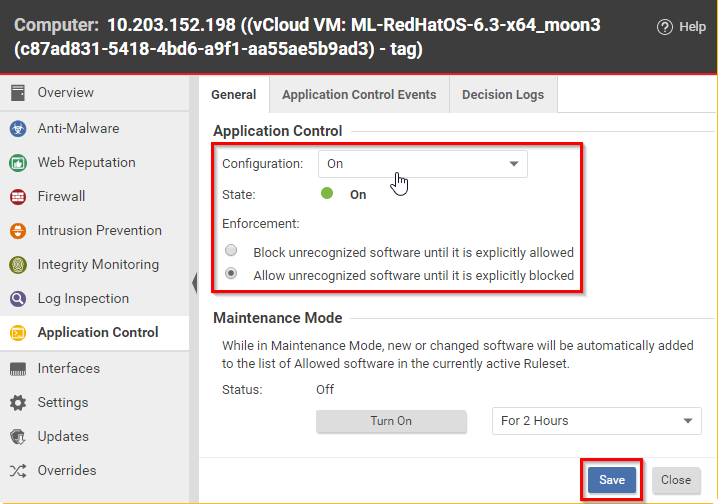Collapse the sidebar using the arrow handle
Viewport: 718px width, 504px height.
[193, 285]
